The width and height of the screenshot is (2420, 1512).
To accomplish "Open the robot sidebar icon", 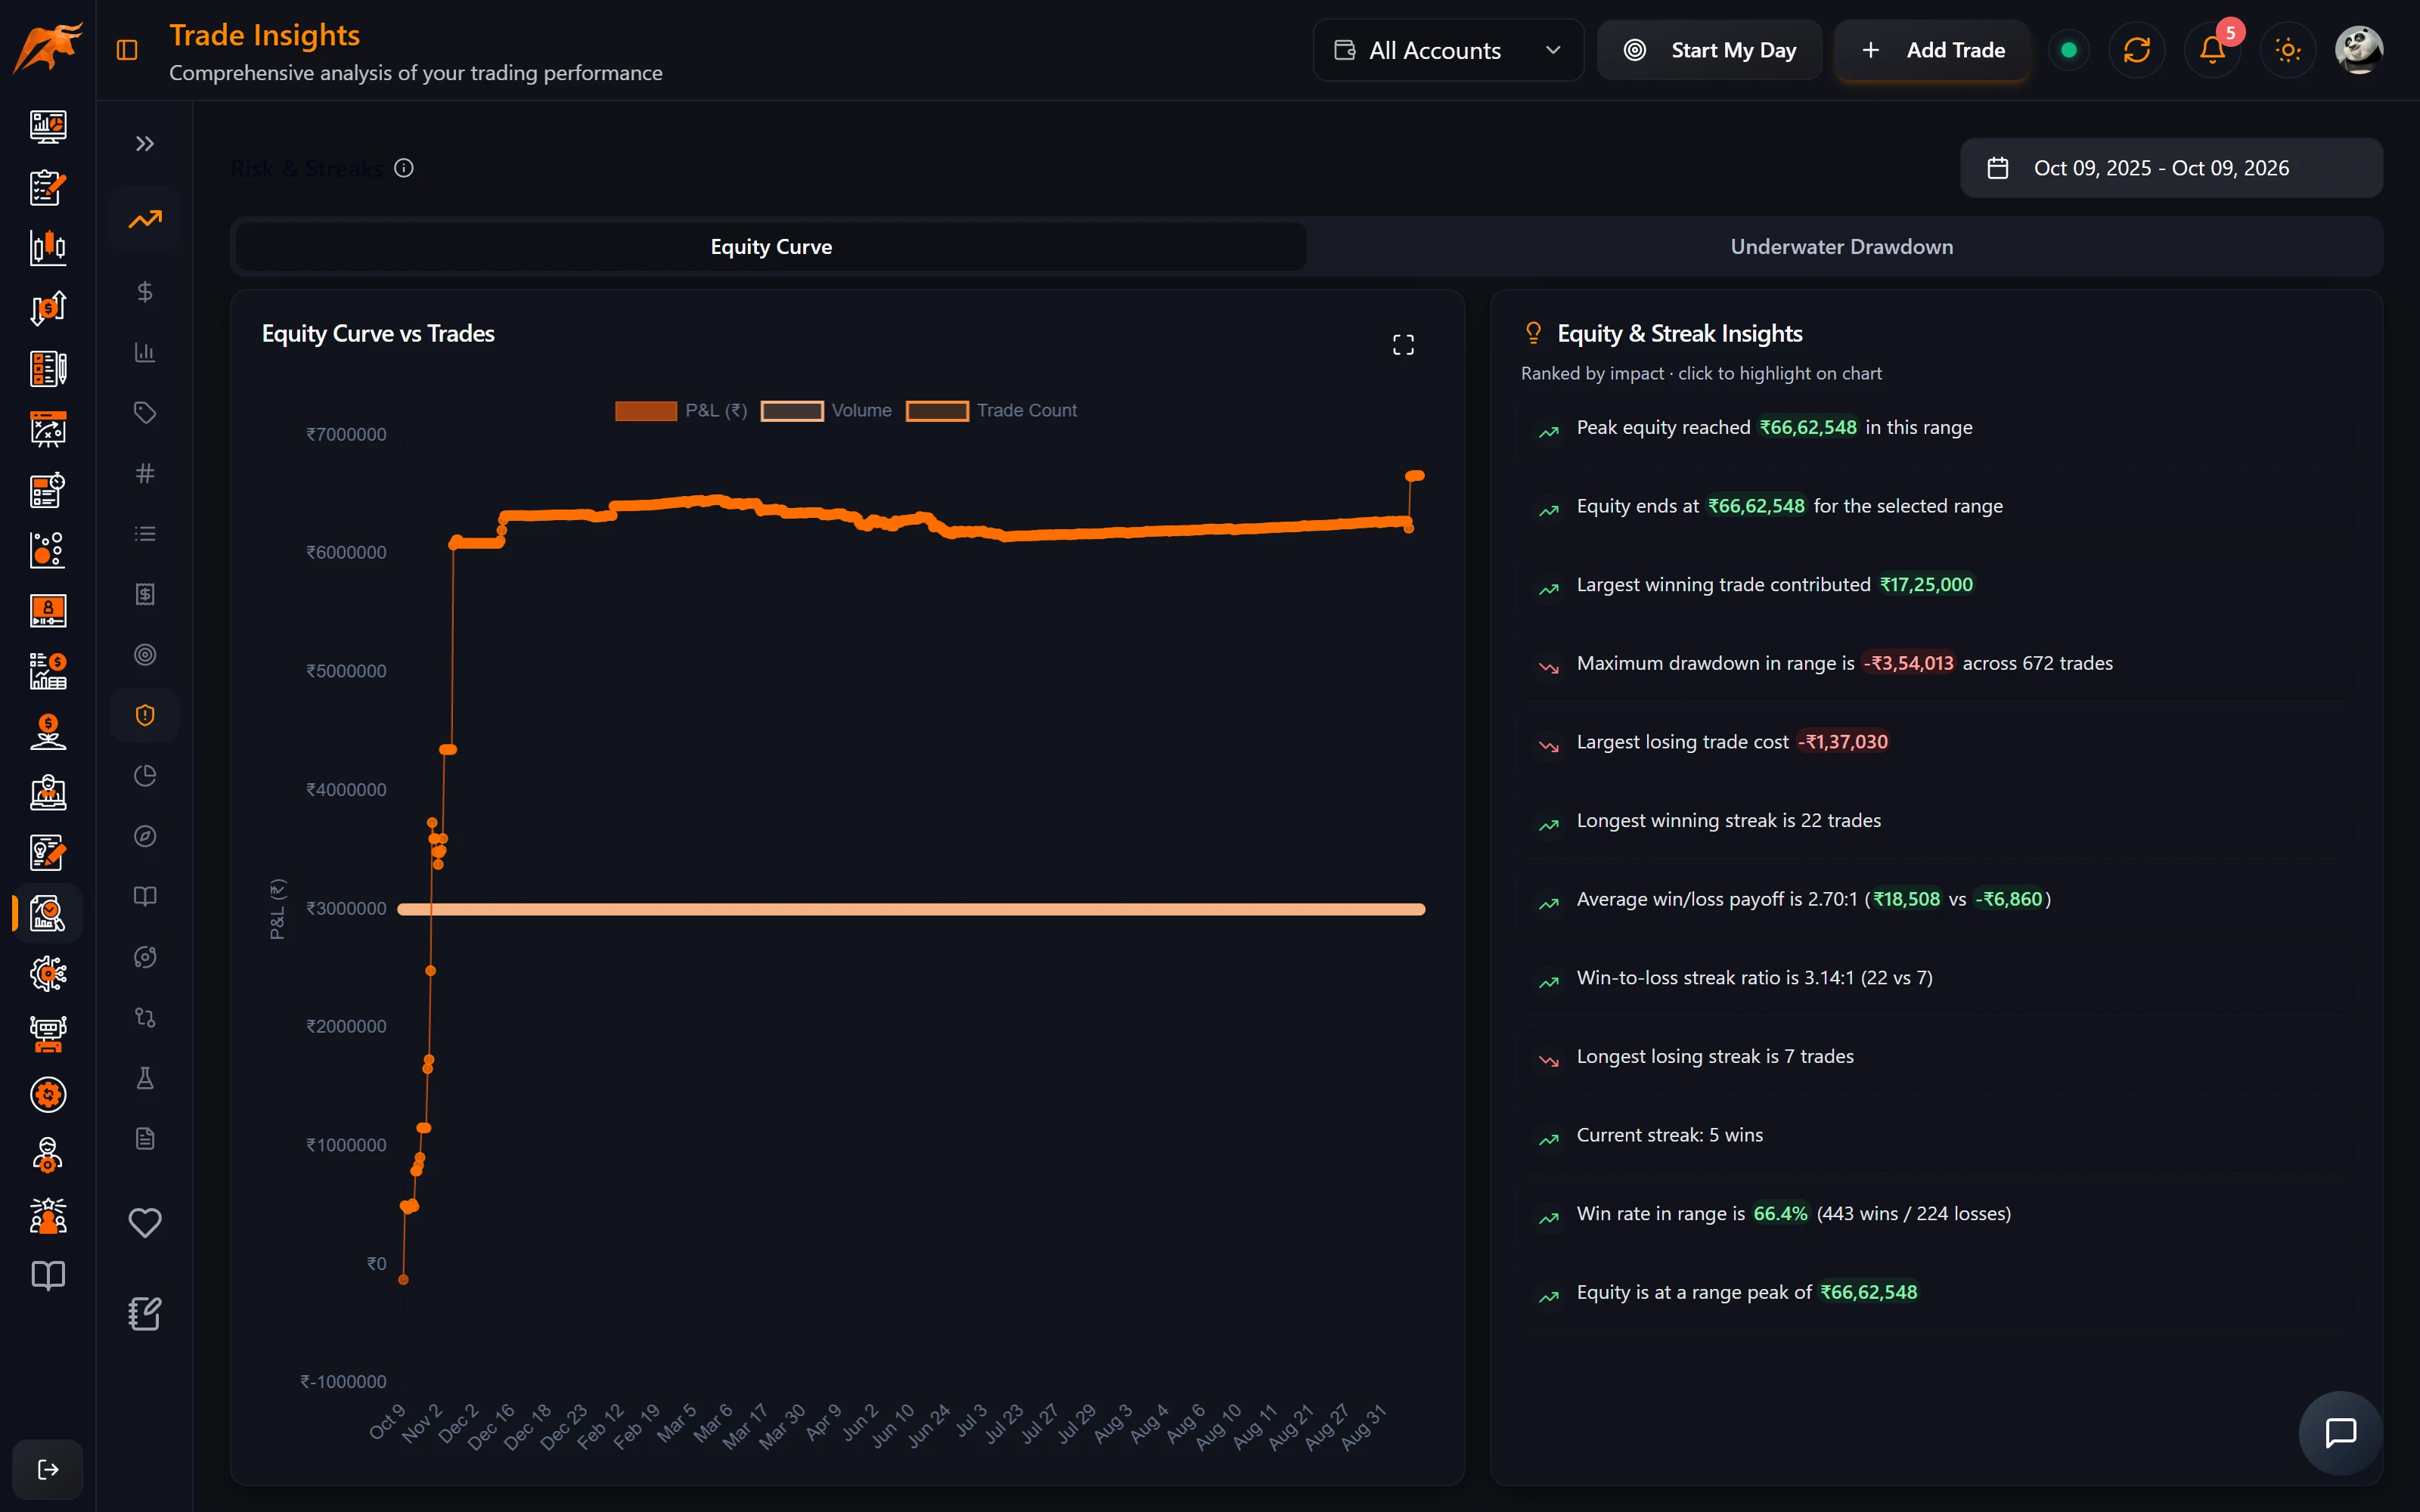I will pos(48,1034).
